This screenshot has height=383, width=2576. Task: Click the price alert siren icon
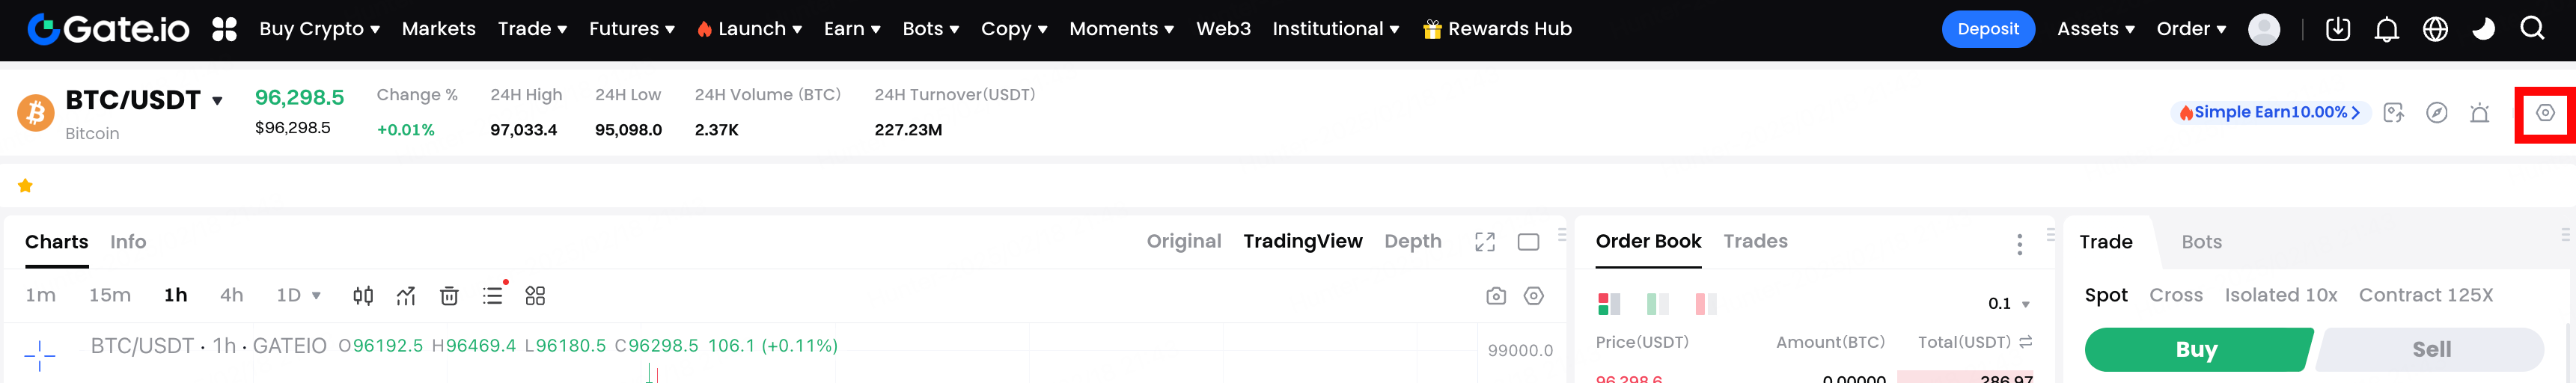[x=2479, y=113]
